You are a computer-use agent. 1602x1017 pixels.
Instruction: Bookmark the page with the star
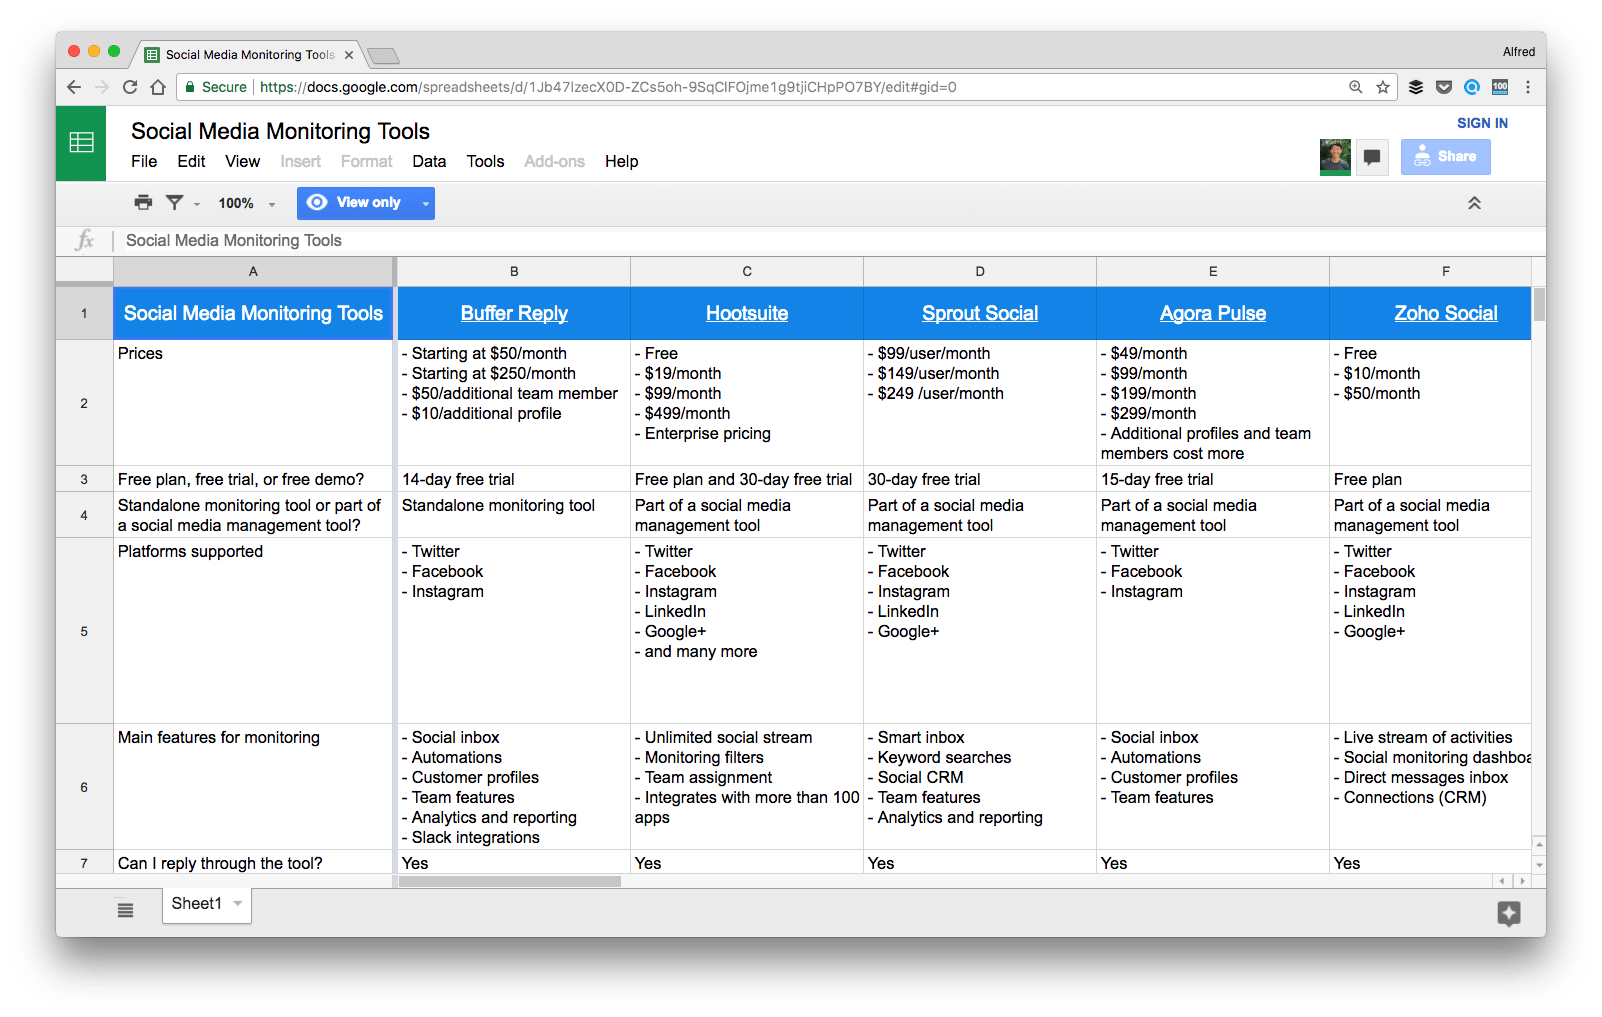(x=1383, y=87)
